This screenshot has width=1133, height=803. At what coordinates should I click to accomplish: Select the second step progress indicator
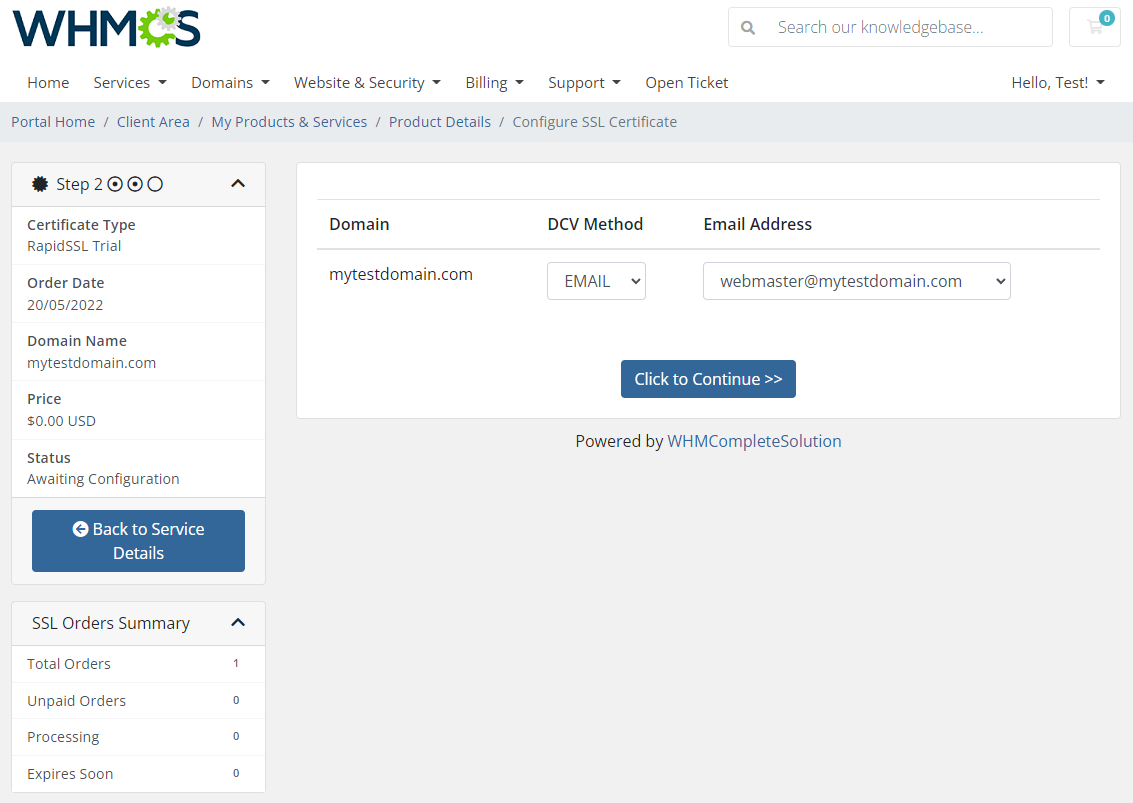tap(135, 184)
